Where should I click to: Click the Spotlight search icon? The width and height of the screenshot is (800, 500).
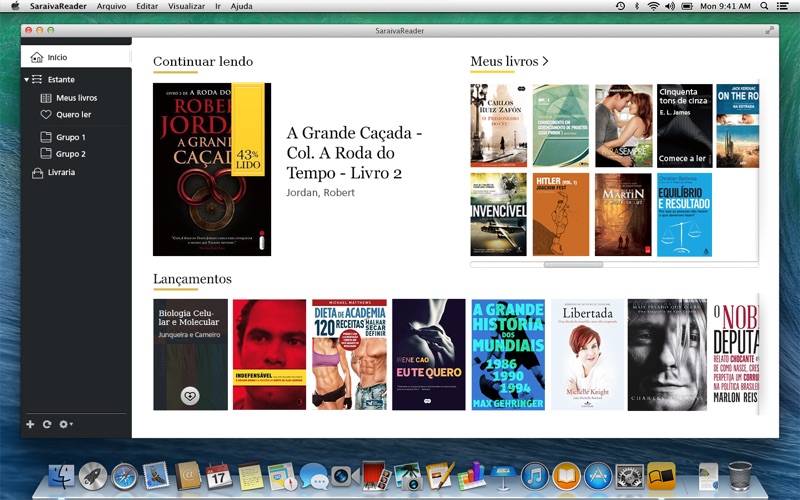point(764,6)
